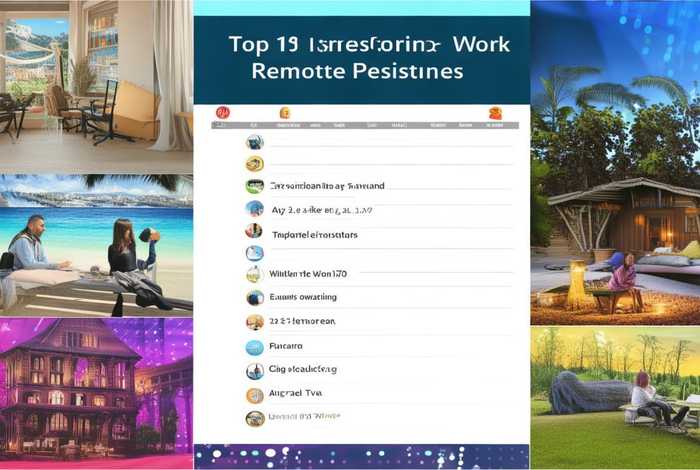This screenshot has width=700, height=470.
Task: Click the red circular icon above the list
Action: click(x=225, y=113)
